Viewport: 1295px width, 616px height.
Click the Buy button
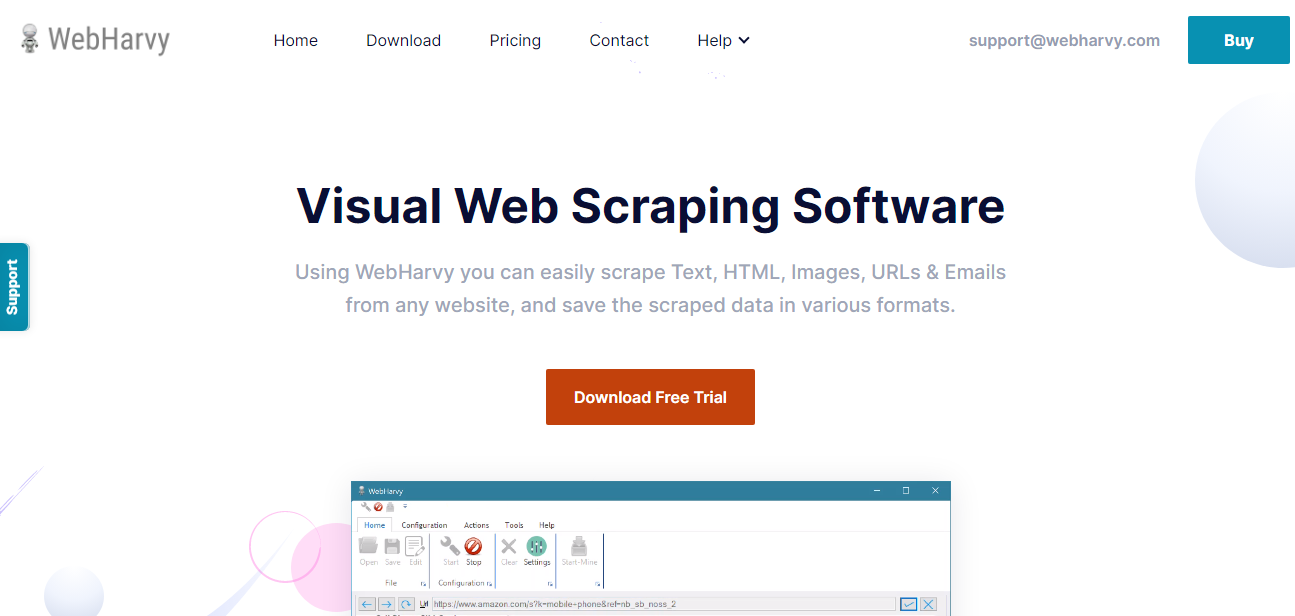[x=1238, y=40]
